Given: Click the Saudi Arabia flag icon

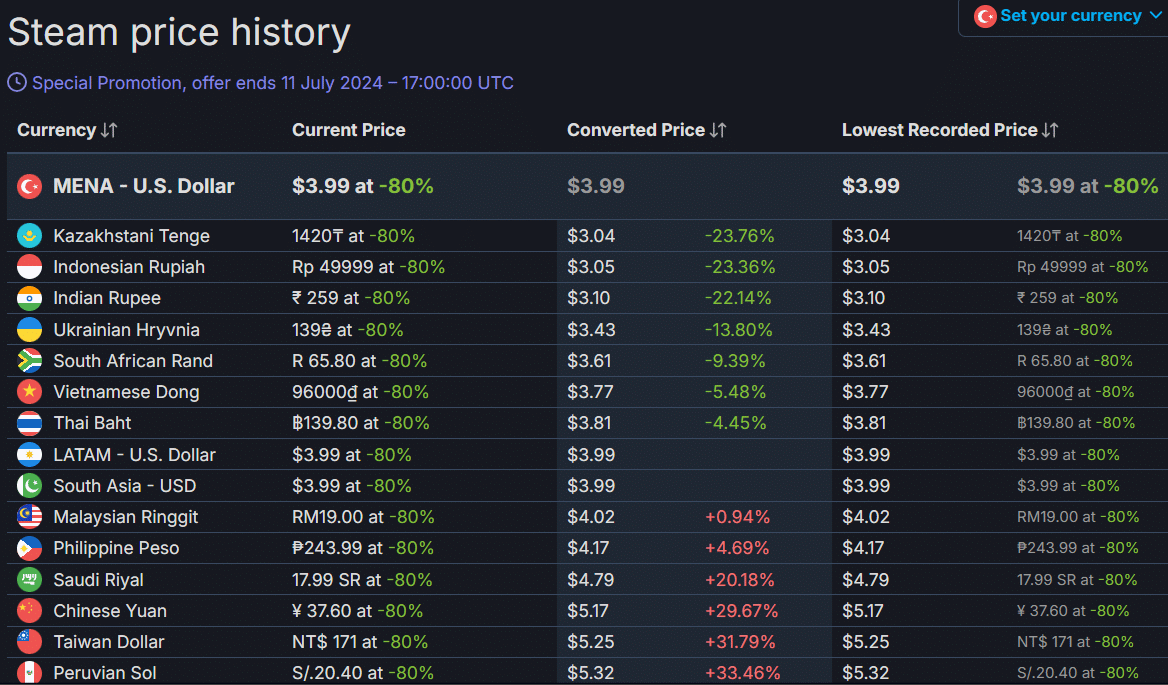Looking at the screenshot, I should tap(30, 580).
